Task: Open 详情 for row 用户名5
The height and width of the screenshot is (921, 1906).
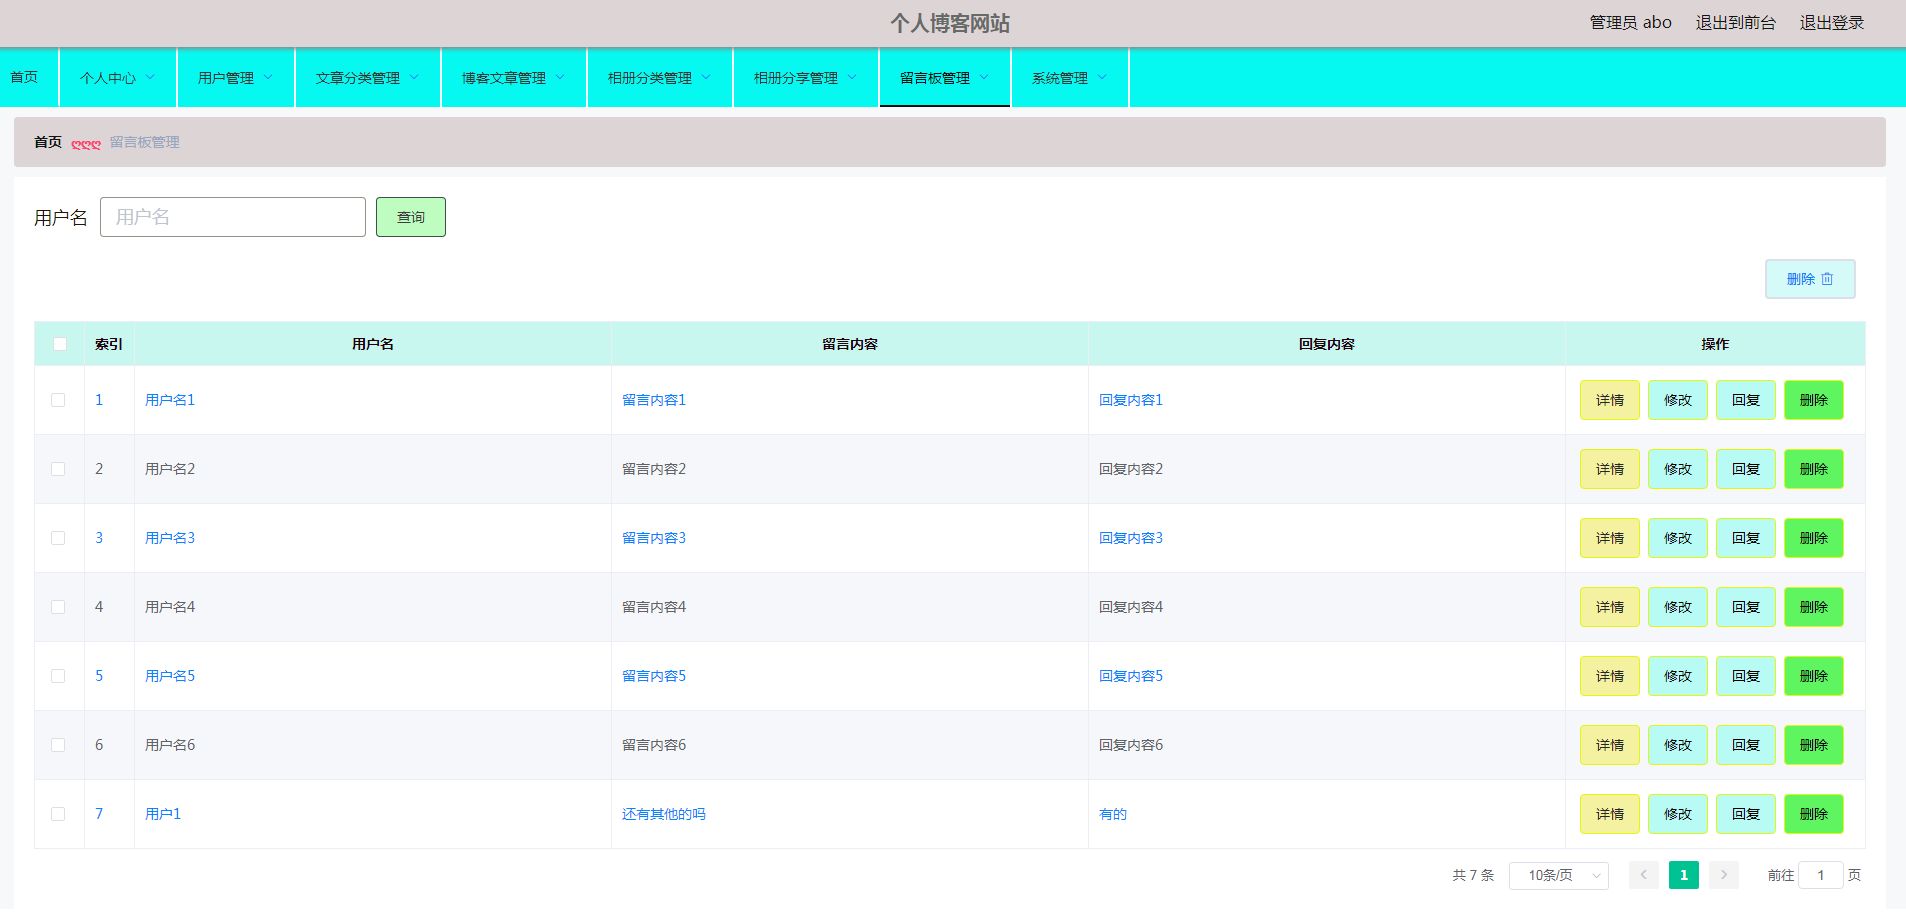Action: click(x=1610, y=676)
